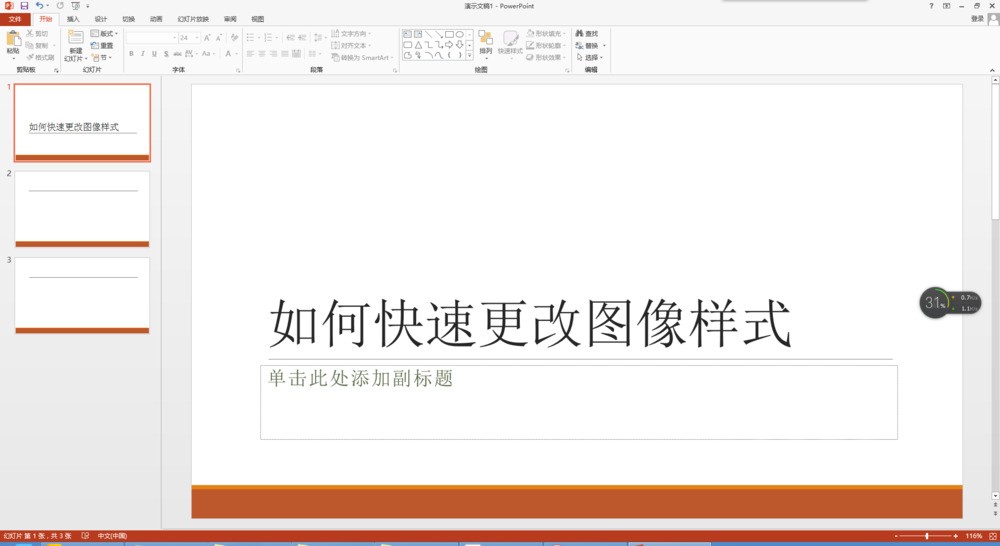Screen dimensions: 1000x546
Task: Click the File (文件) button
Action: [x=15, y=19]
